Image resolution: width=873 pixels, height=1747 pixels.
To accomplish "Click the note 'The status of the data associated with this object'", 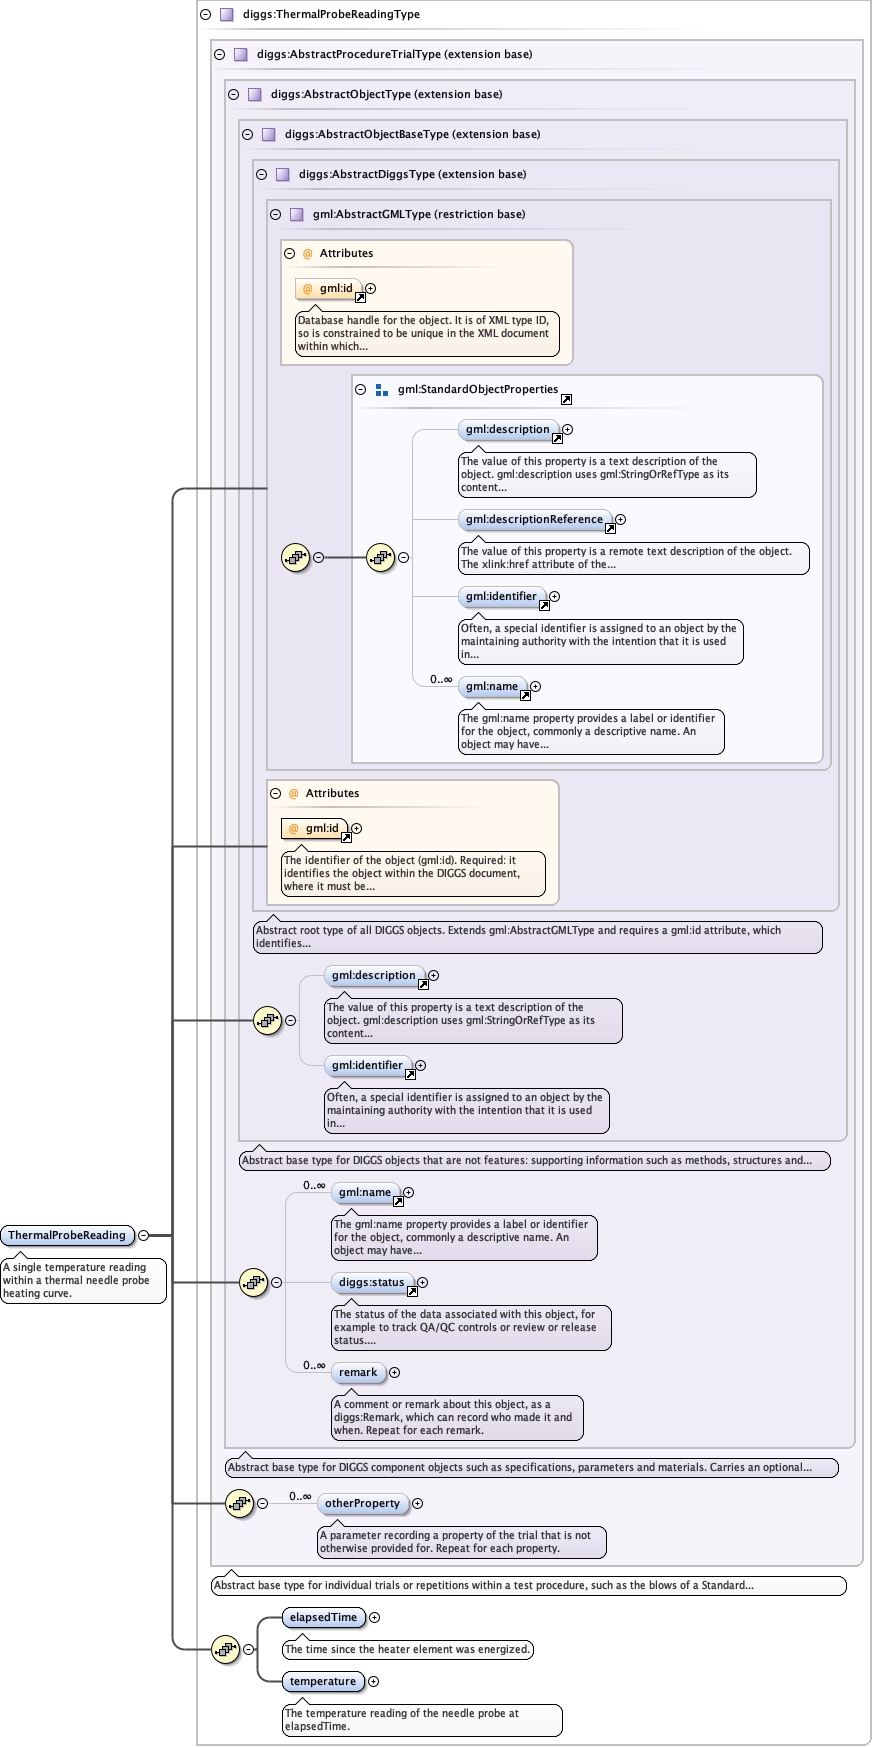I will pos(471,1328).
